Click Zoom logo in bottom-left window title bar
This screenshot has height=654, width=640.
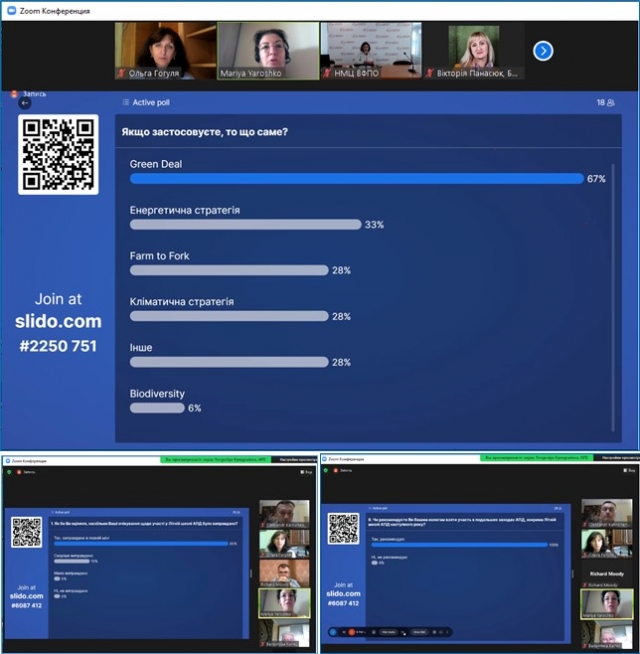coord(8,461)
